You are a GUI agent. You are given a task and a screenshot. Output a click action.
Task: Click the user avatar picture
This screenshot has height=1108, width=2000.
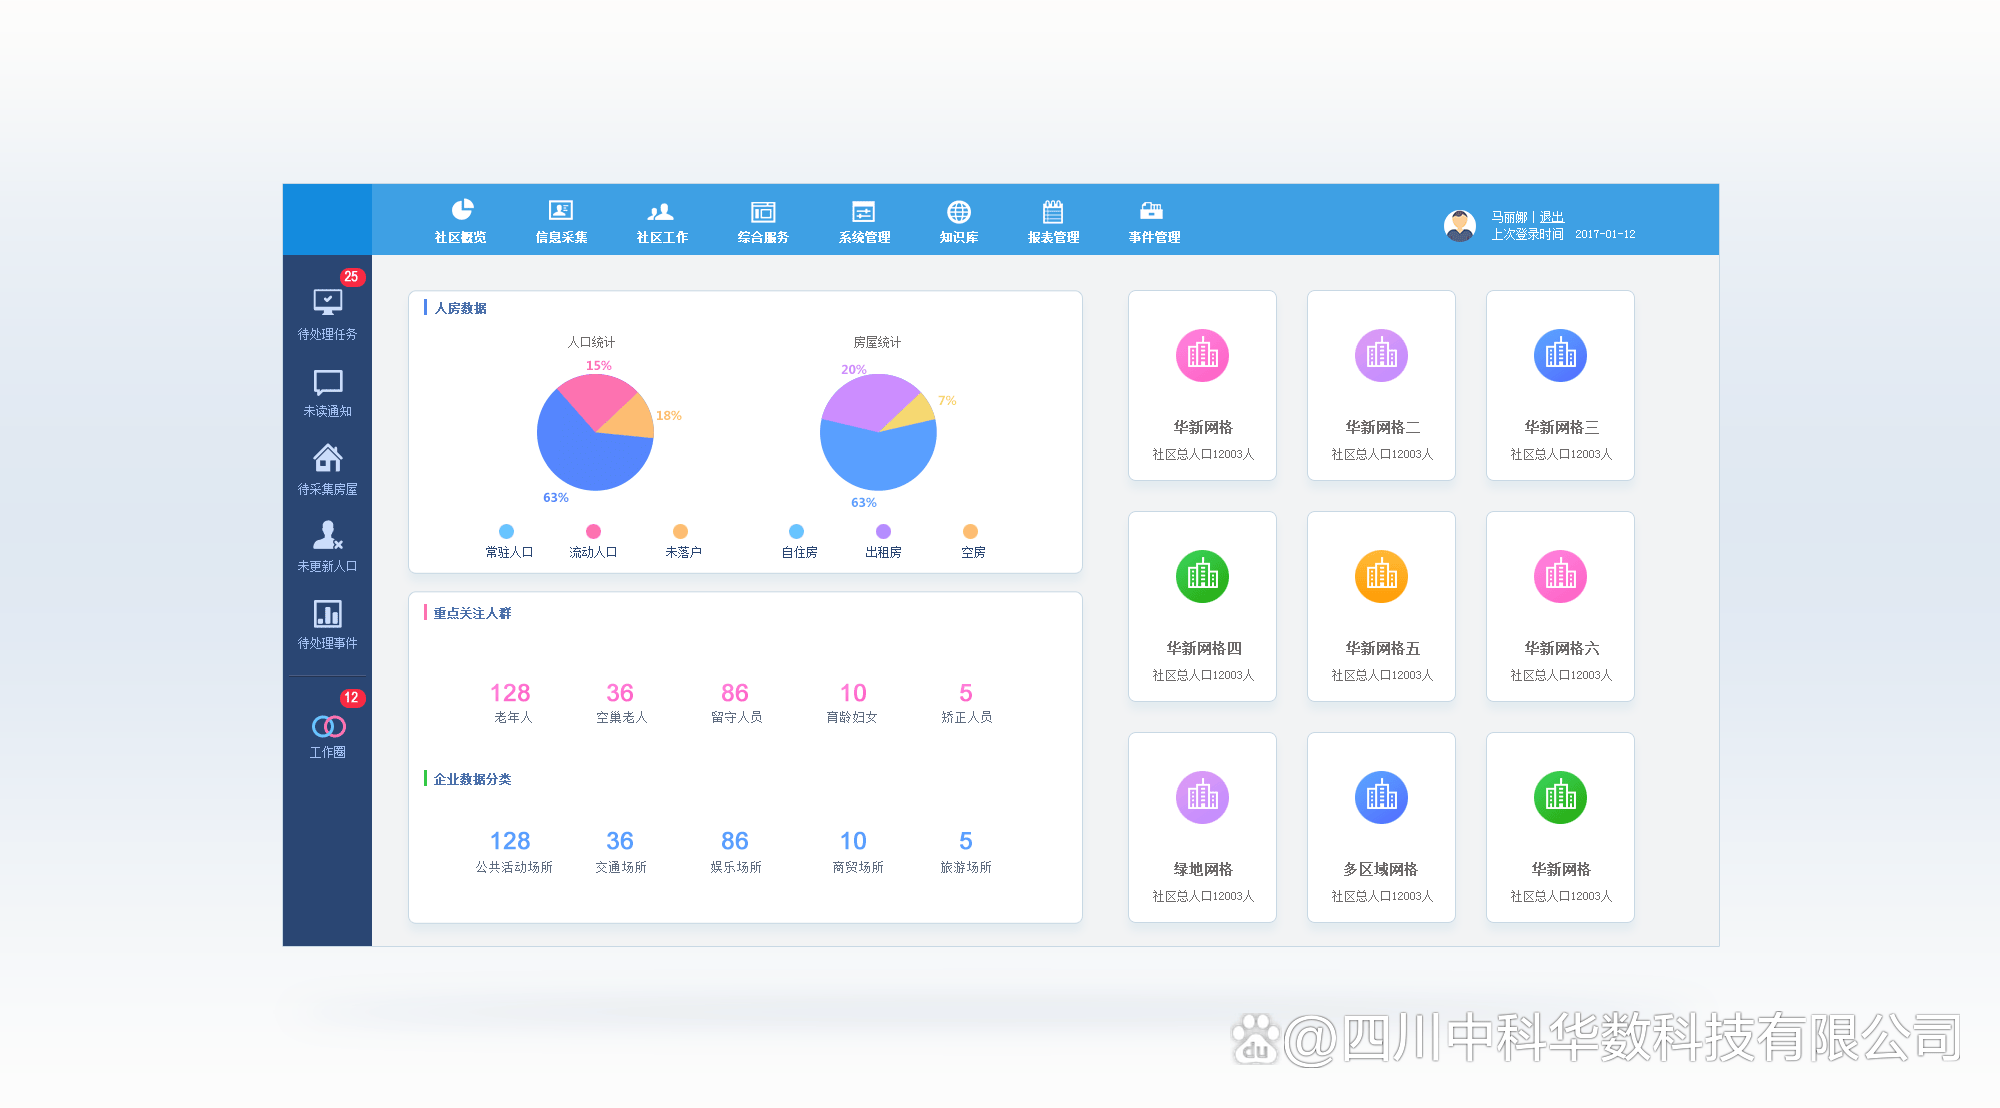[x=1460, y=225]
